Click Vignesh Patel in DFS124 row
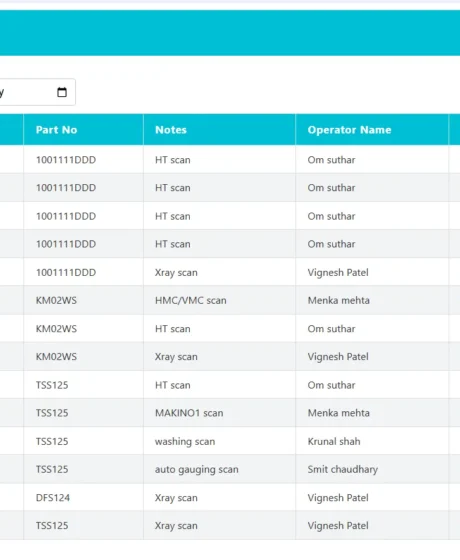The height and width of the screenshot is (560, 460). click(338, 498)
